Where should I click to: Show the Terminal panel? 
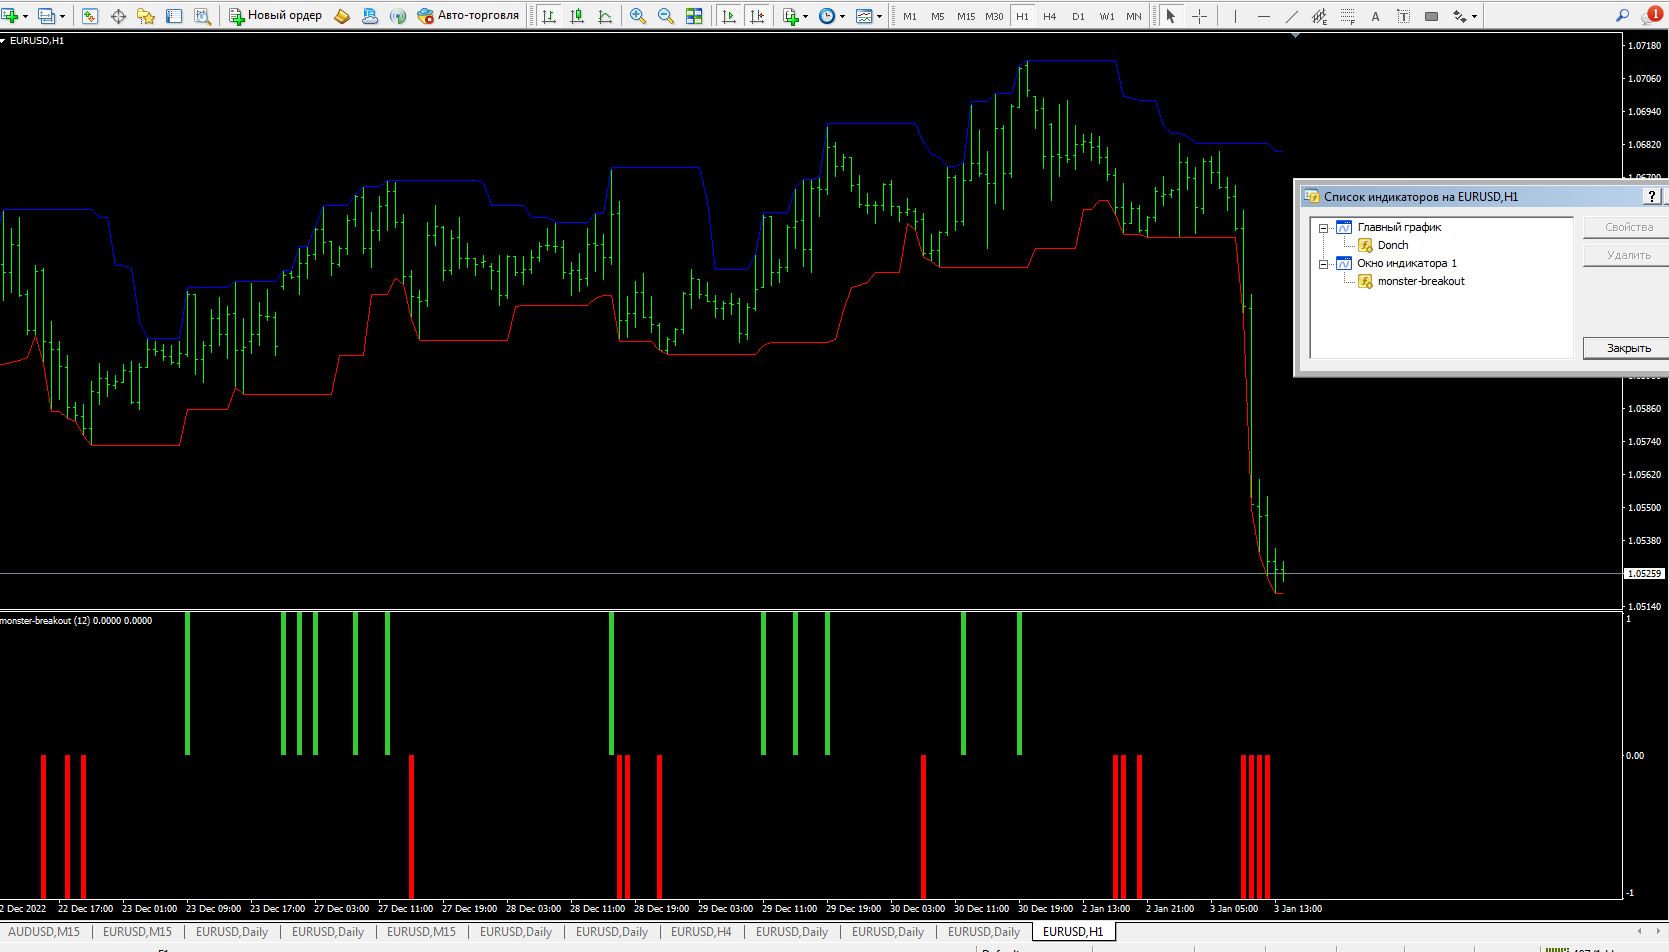click(174, 16)
